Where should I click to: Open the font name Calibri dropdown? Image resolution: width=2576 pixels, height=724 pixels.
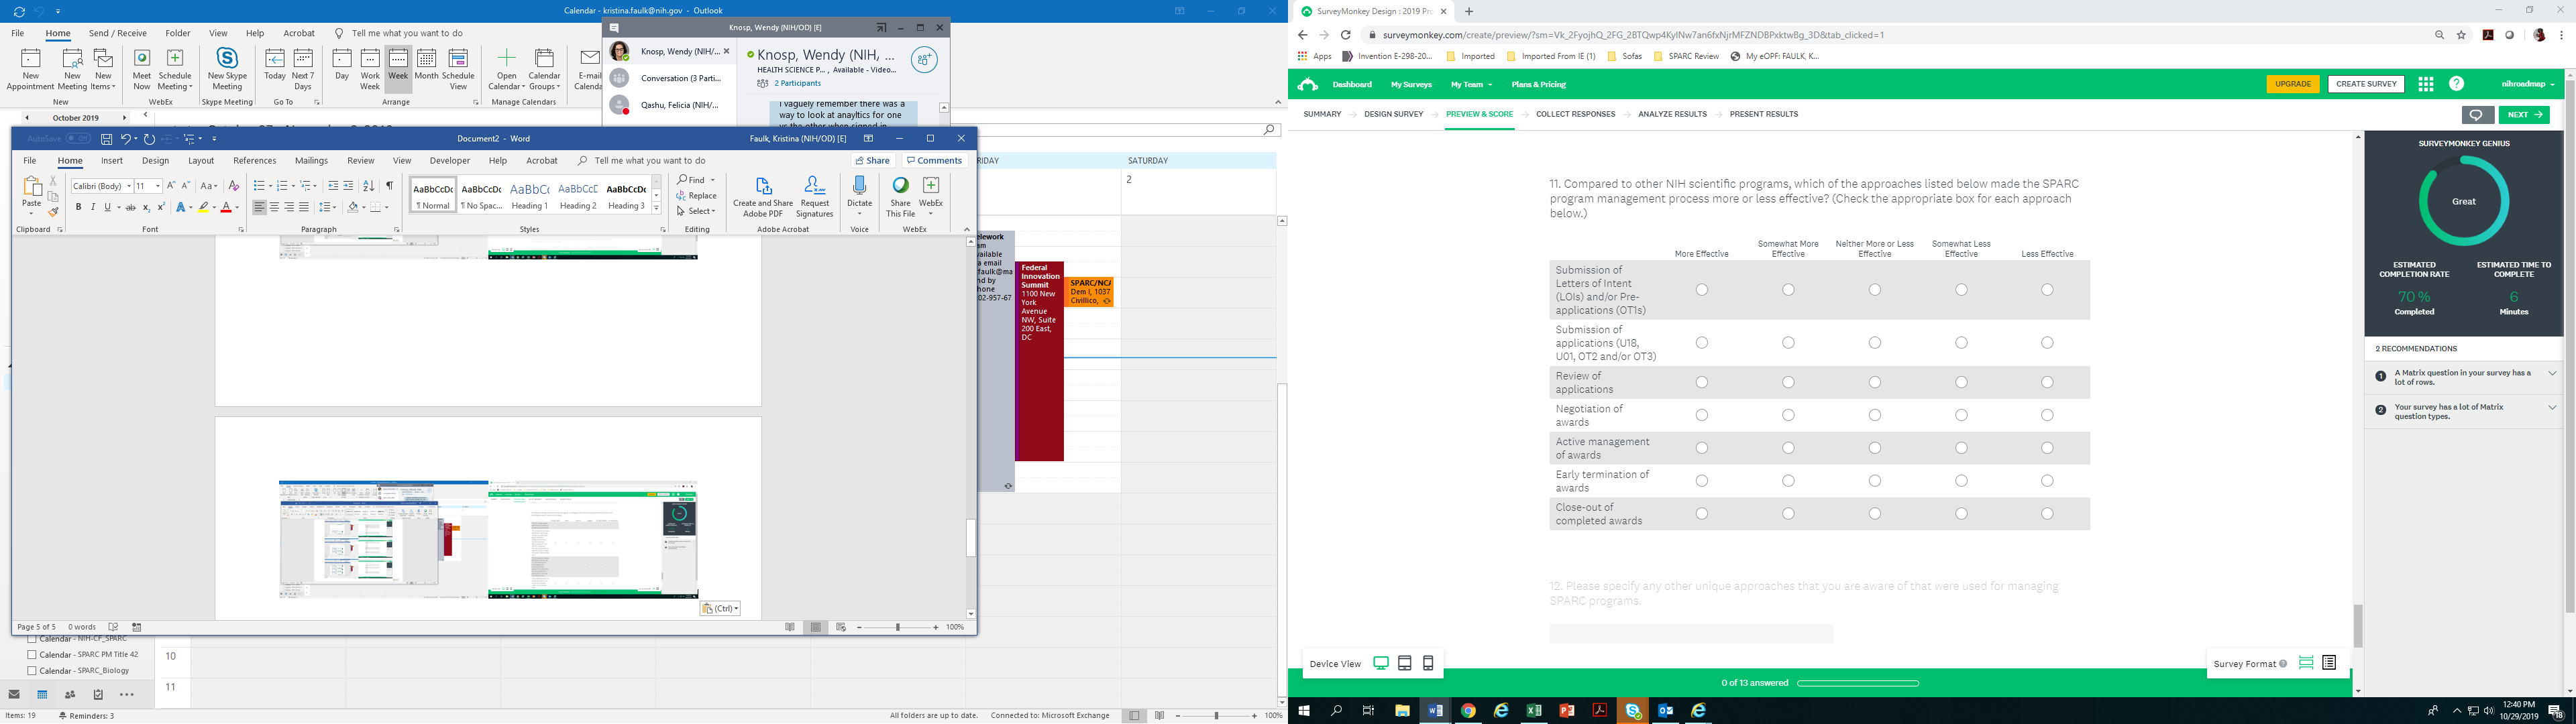(129, 186)
